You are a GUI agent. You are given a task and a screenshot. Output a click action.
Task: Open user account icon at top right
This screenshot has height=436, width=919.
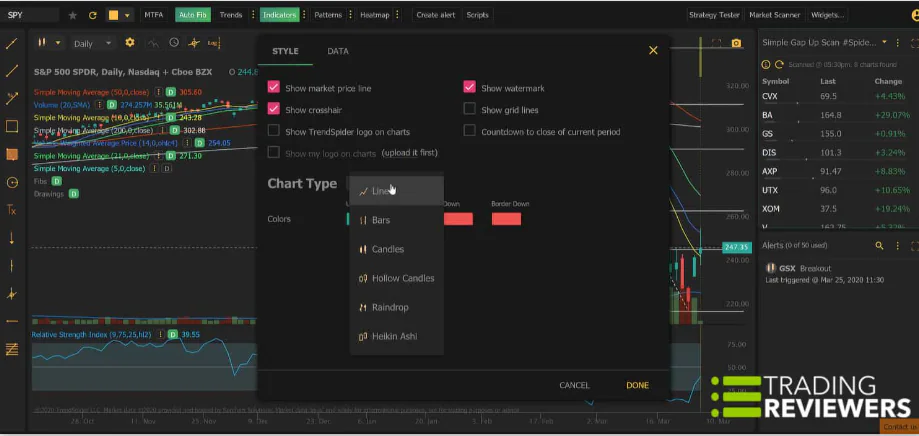915,15
